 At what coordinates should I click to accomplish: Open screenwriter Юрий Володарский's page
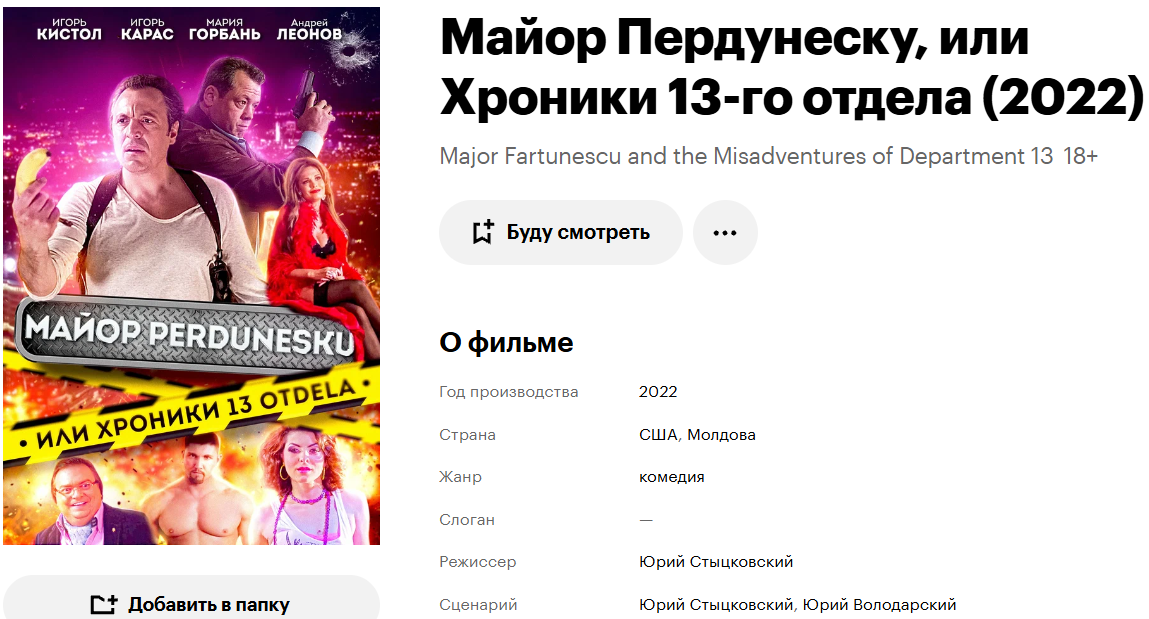click(x=879, y=605)
